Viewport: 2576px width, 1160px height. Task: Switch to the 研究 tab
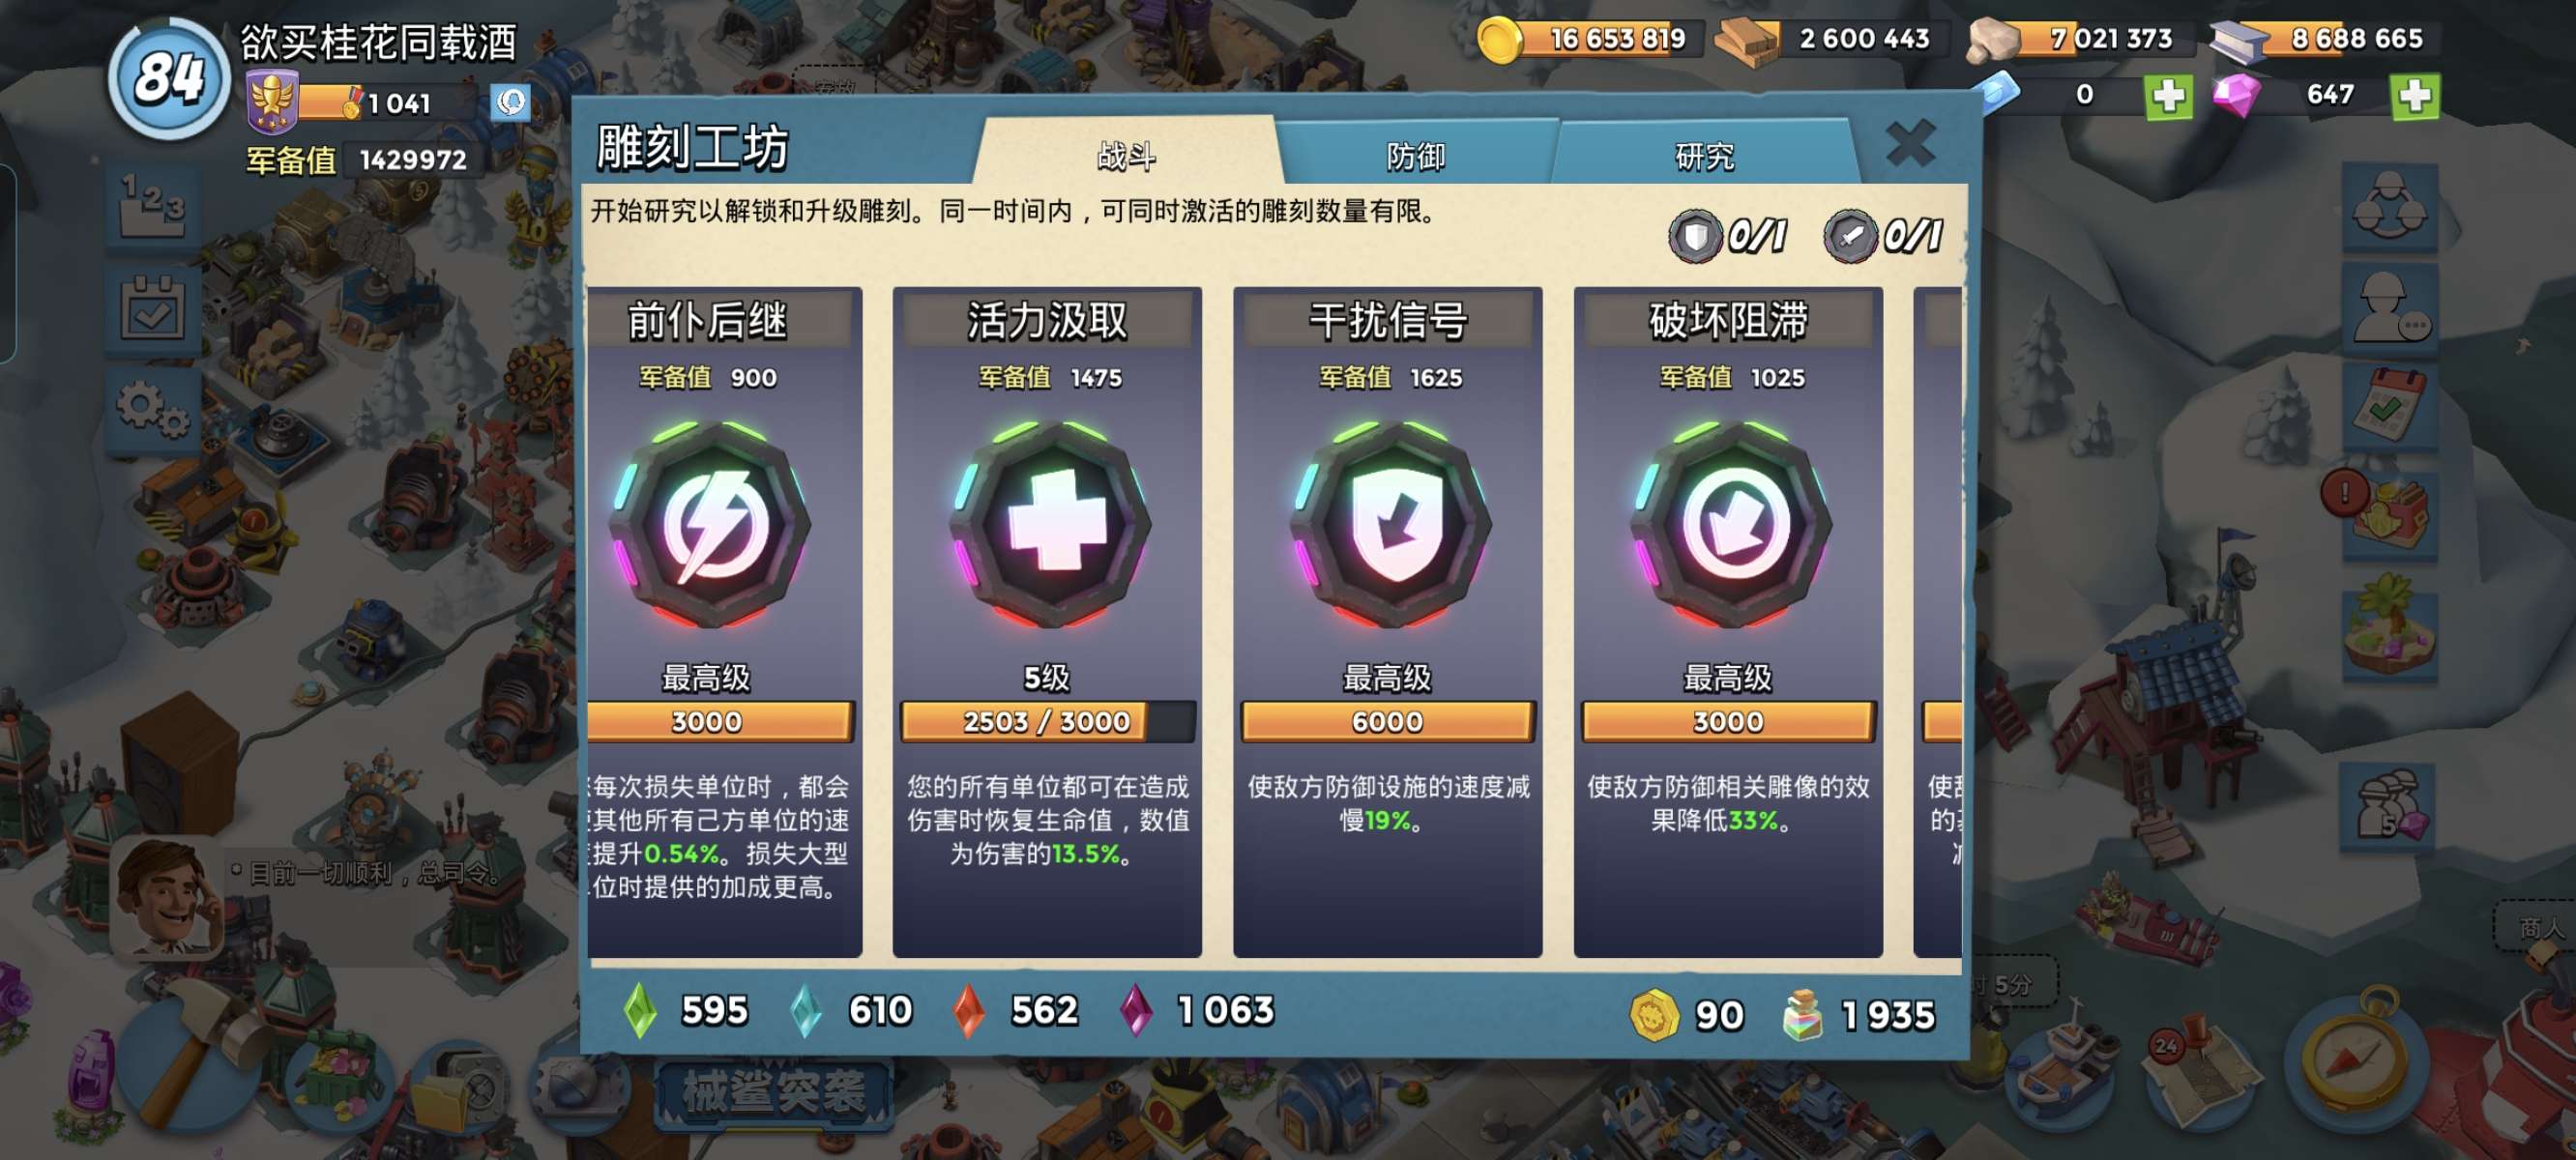pyautogui.click(x=1704, y=155)
